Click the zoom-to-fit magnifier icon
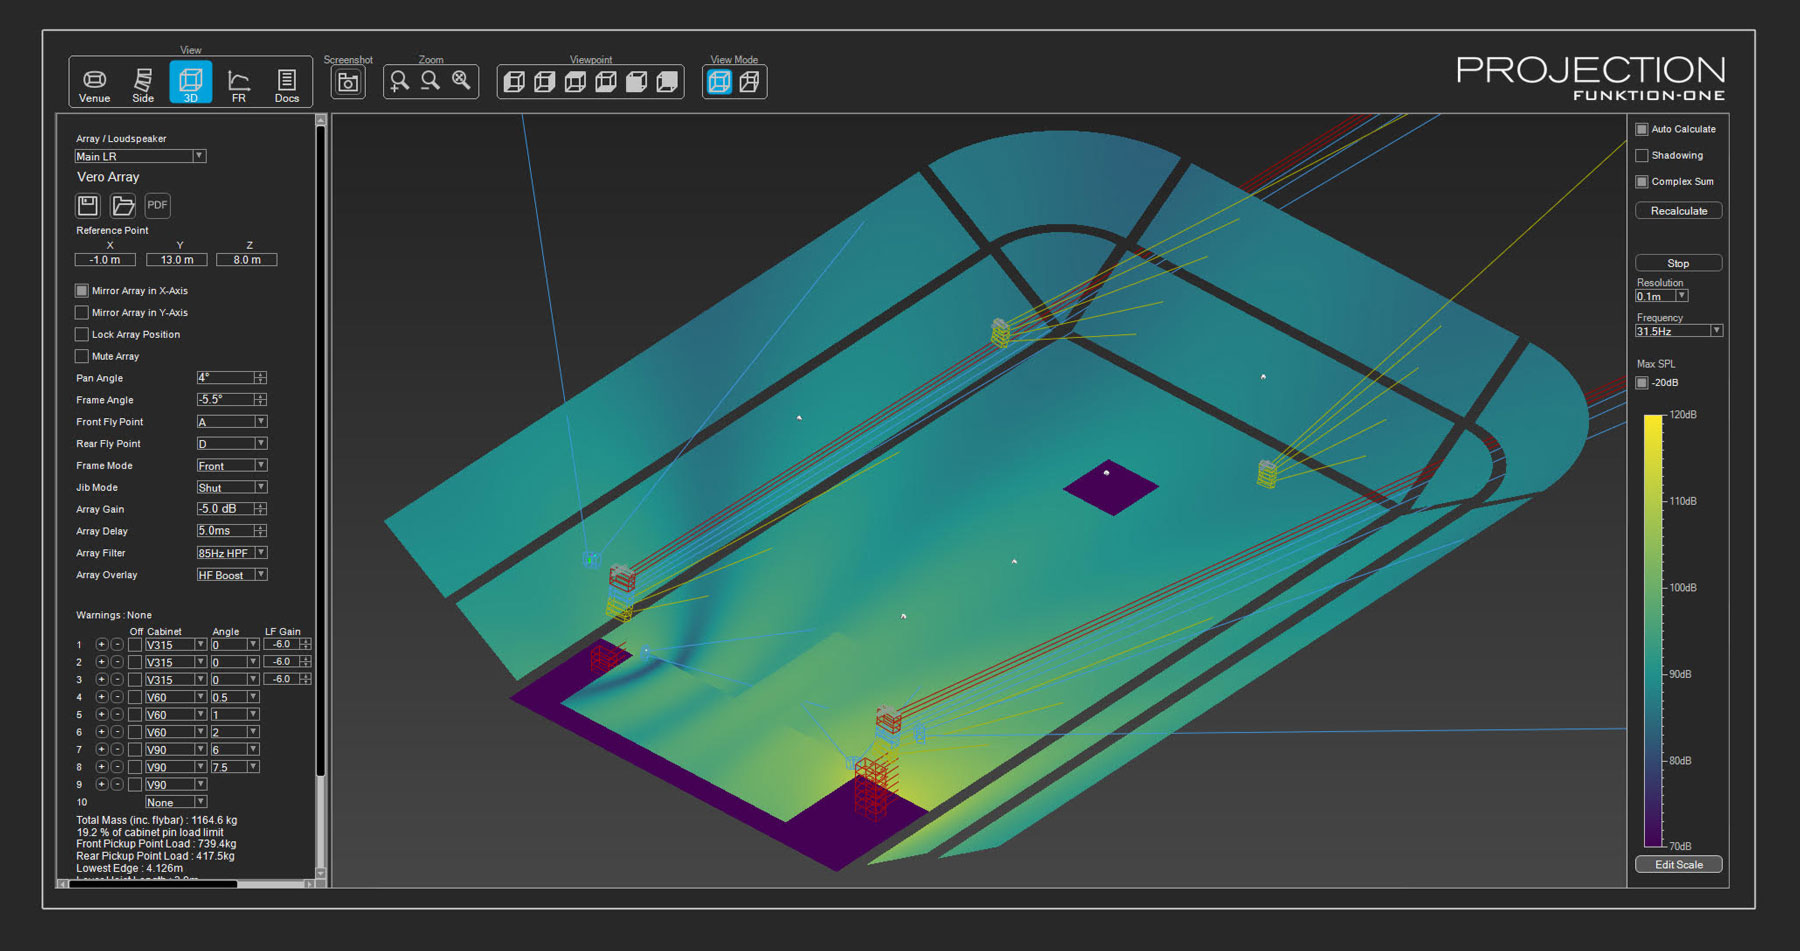The height and width of the screenshot is (951, 1800). click(461, 81)
